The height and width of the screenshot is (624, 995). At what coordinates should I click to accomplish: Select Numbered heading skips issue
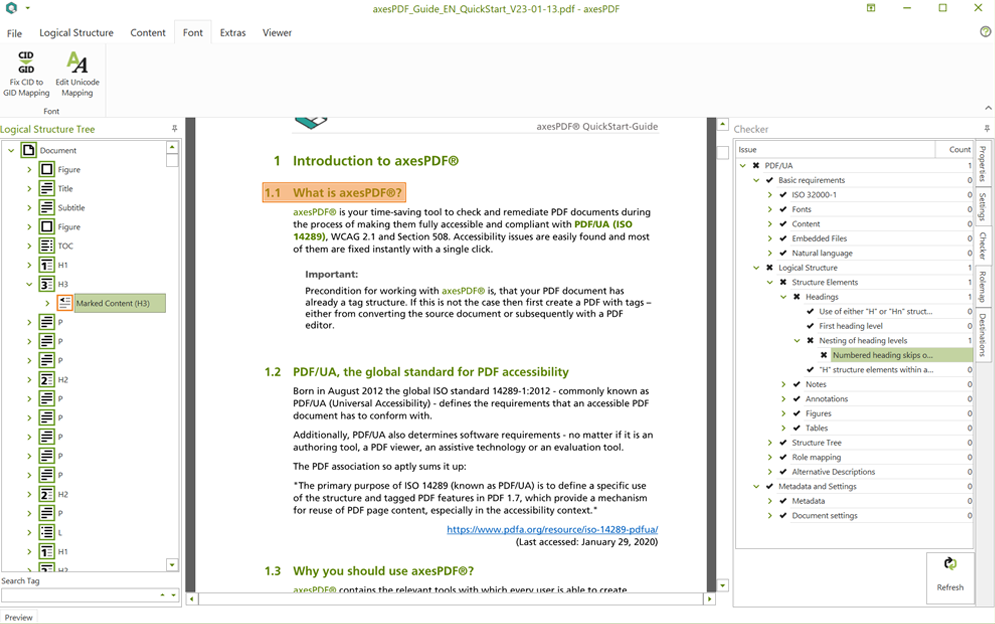(882, 355)
